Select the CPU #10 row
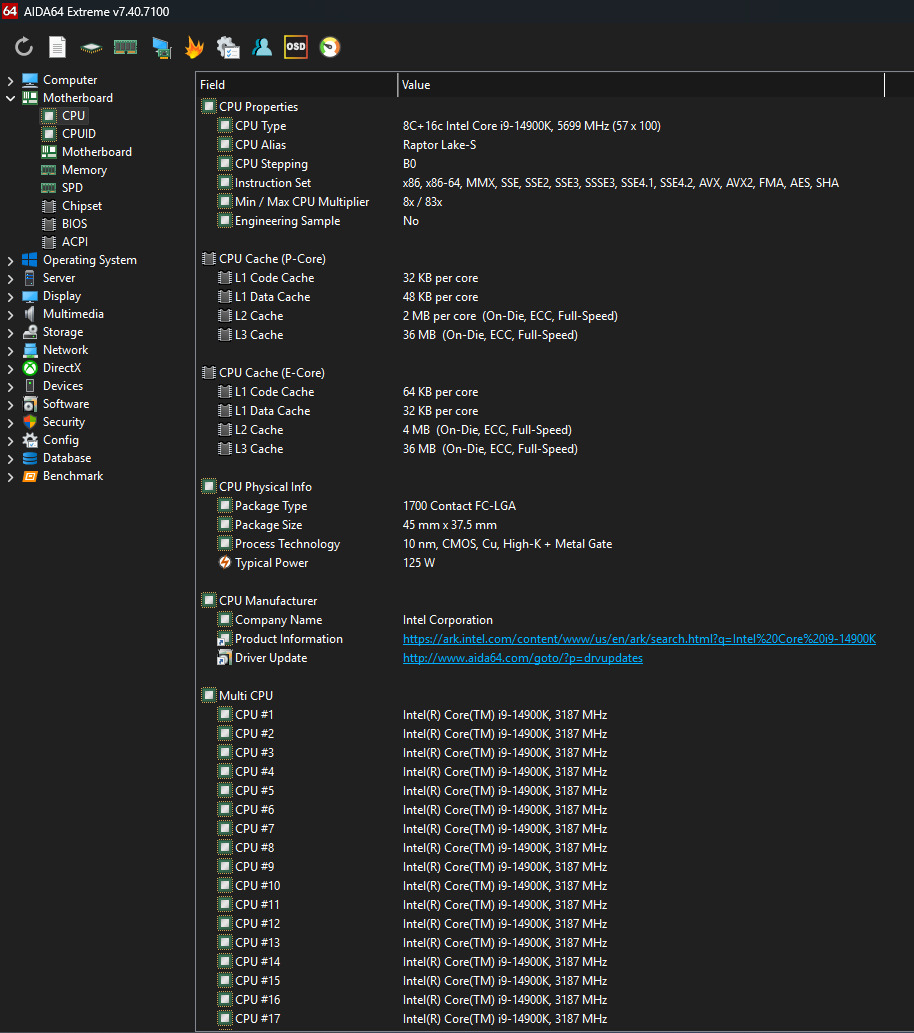914x1033 pixels. [x=554, y=886]
